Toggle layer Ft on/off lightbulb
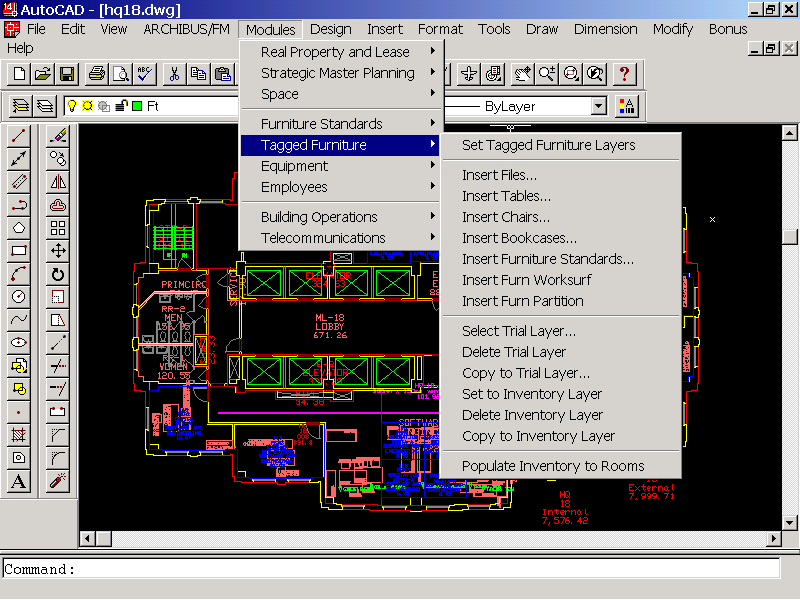Image resolution: width=800 pixels, height=600 pixels. (72, 106)
